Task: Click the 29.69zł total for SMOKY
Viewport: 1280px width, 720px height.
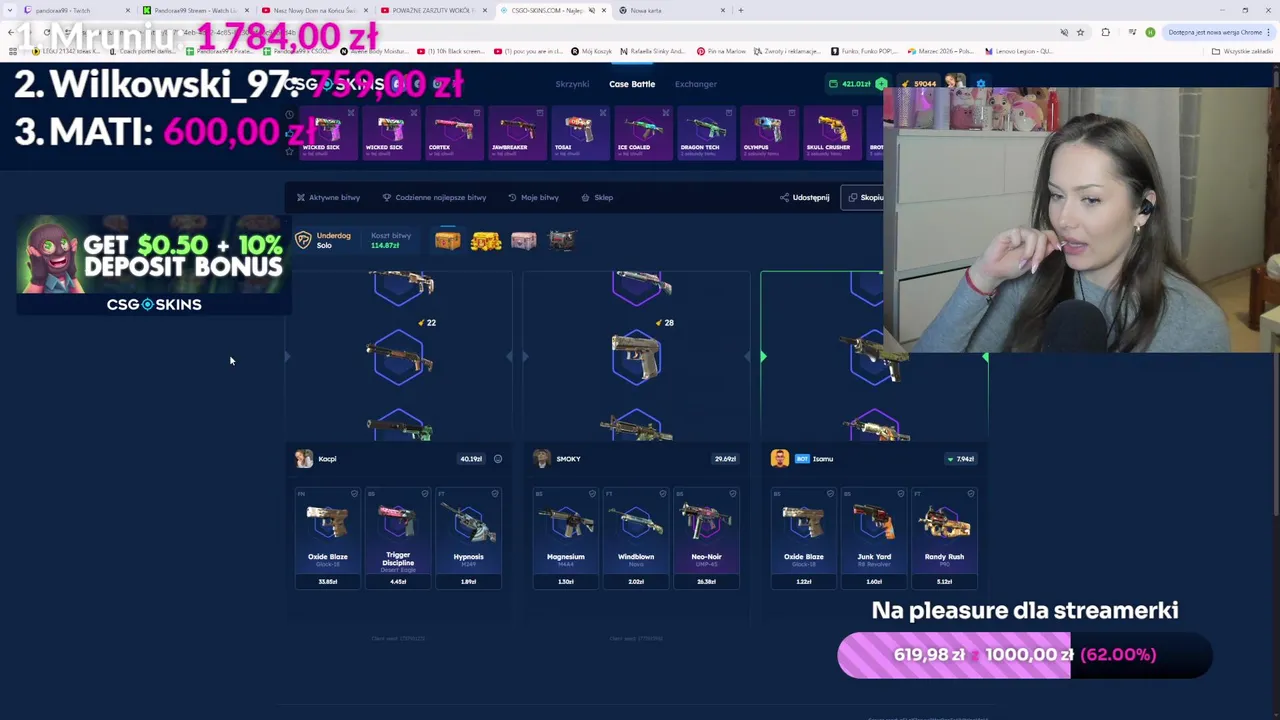Action: [x=725, y=459]
